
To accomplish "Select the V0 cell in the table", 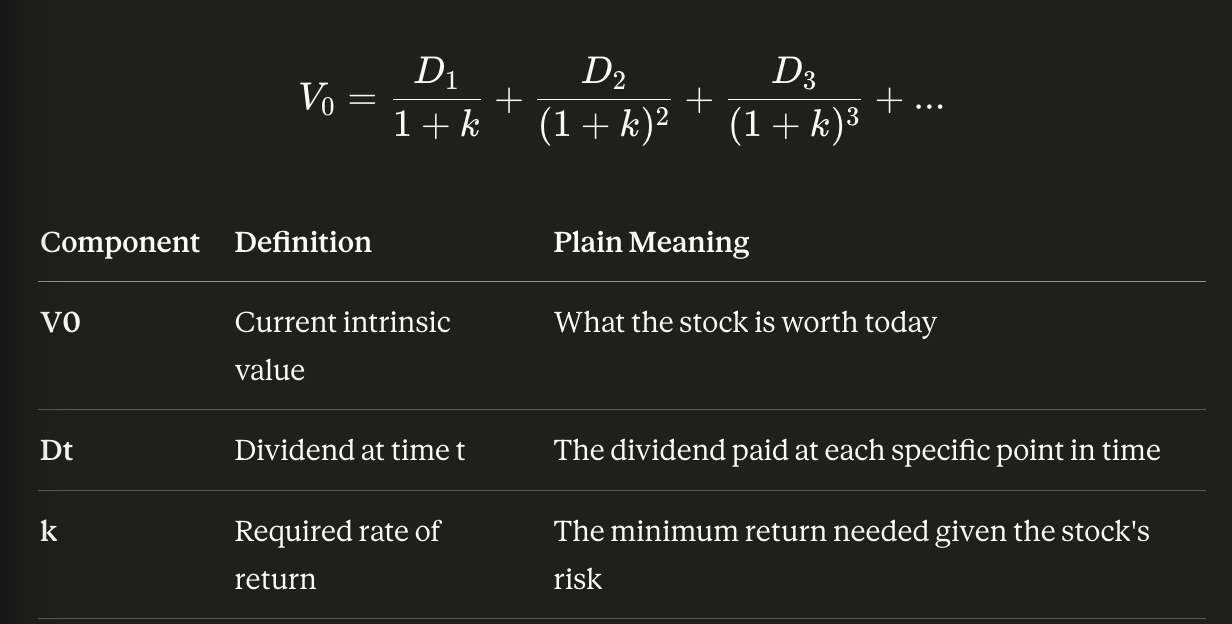I will coord(60,323).
